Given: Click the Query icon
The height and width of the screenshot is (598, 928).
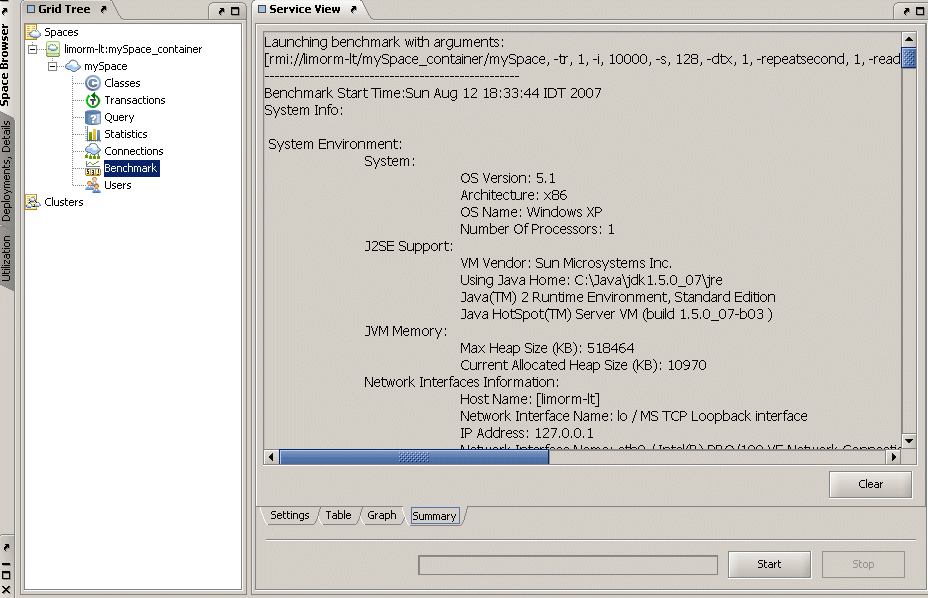Looking at the screenshot, I should (93, 117).
